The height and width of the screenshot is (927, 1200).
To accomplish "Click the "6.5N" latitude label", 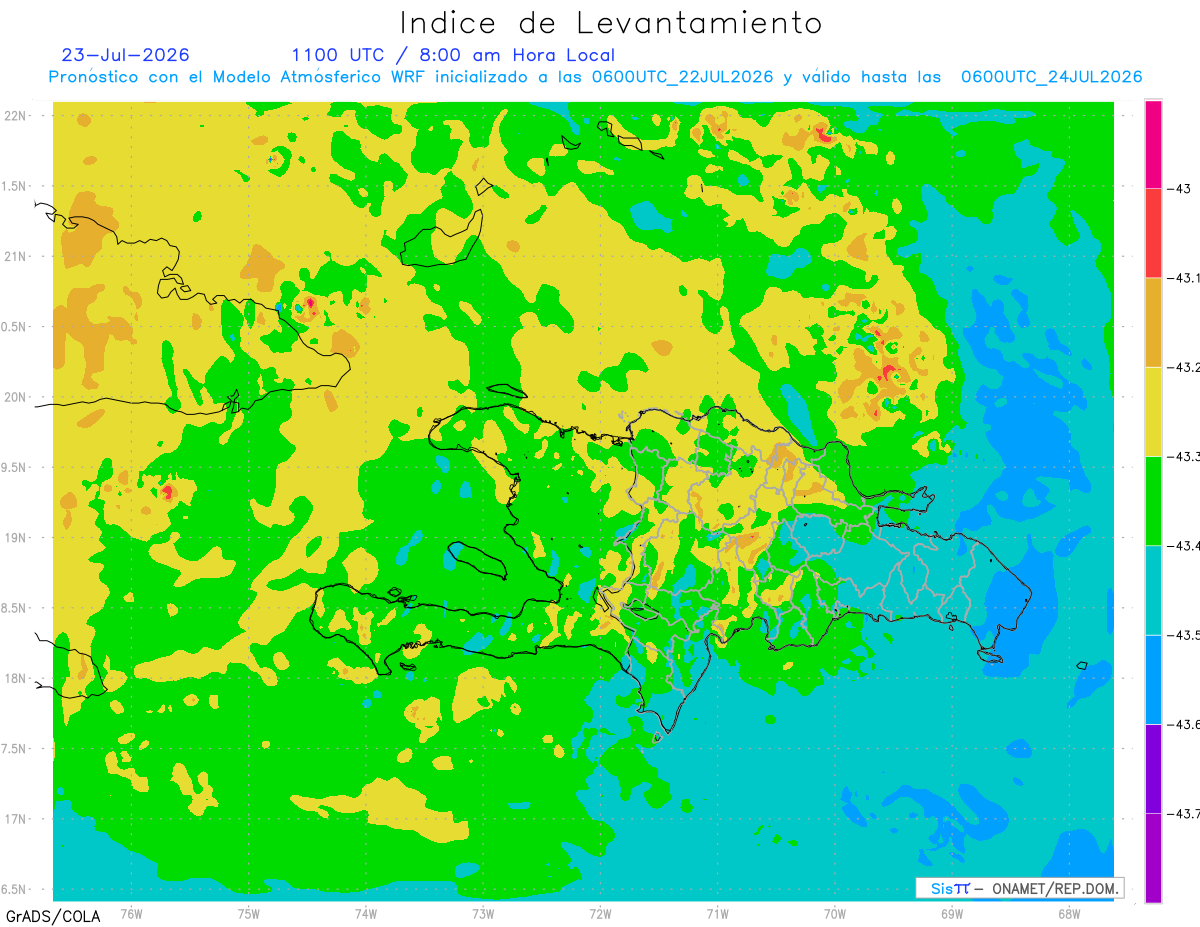I will [x=15, y=889].
